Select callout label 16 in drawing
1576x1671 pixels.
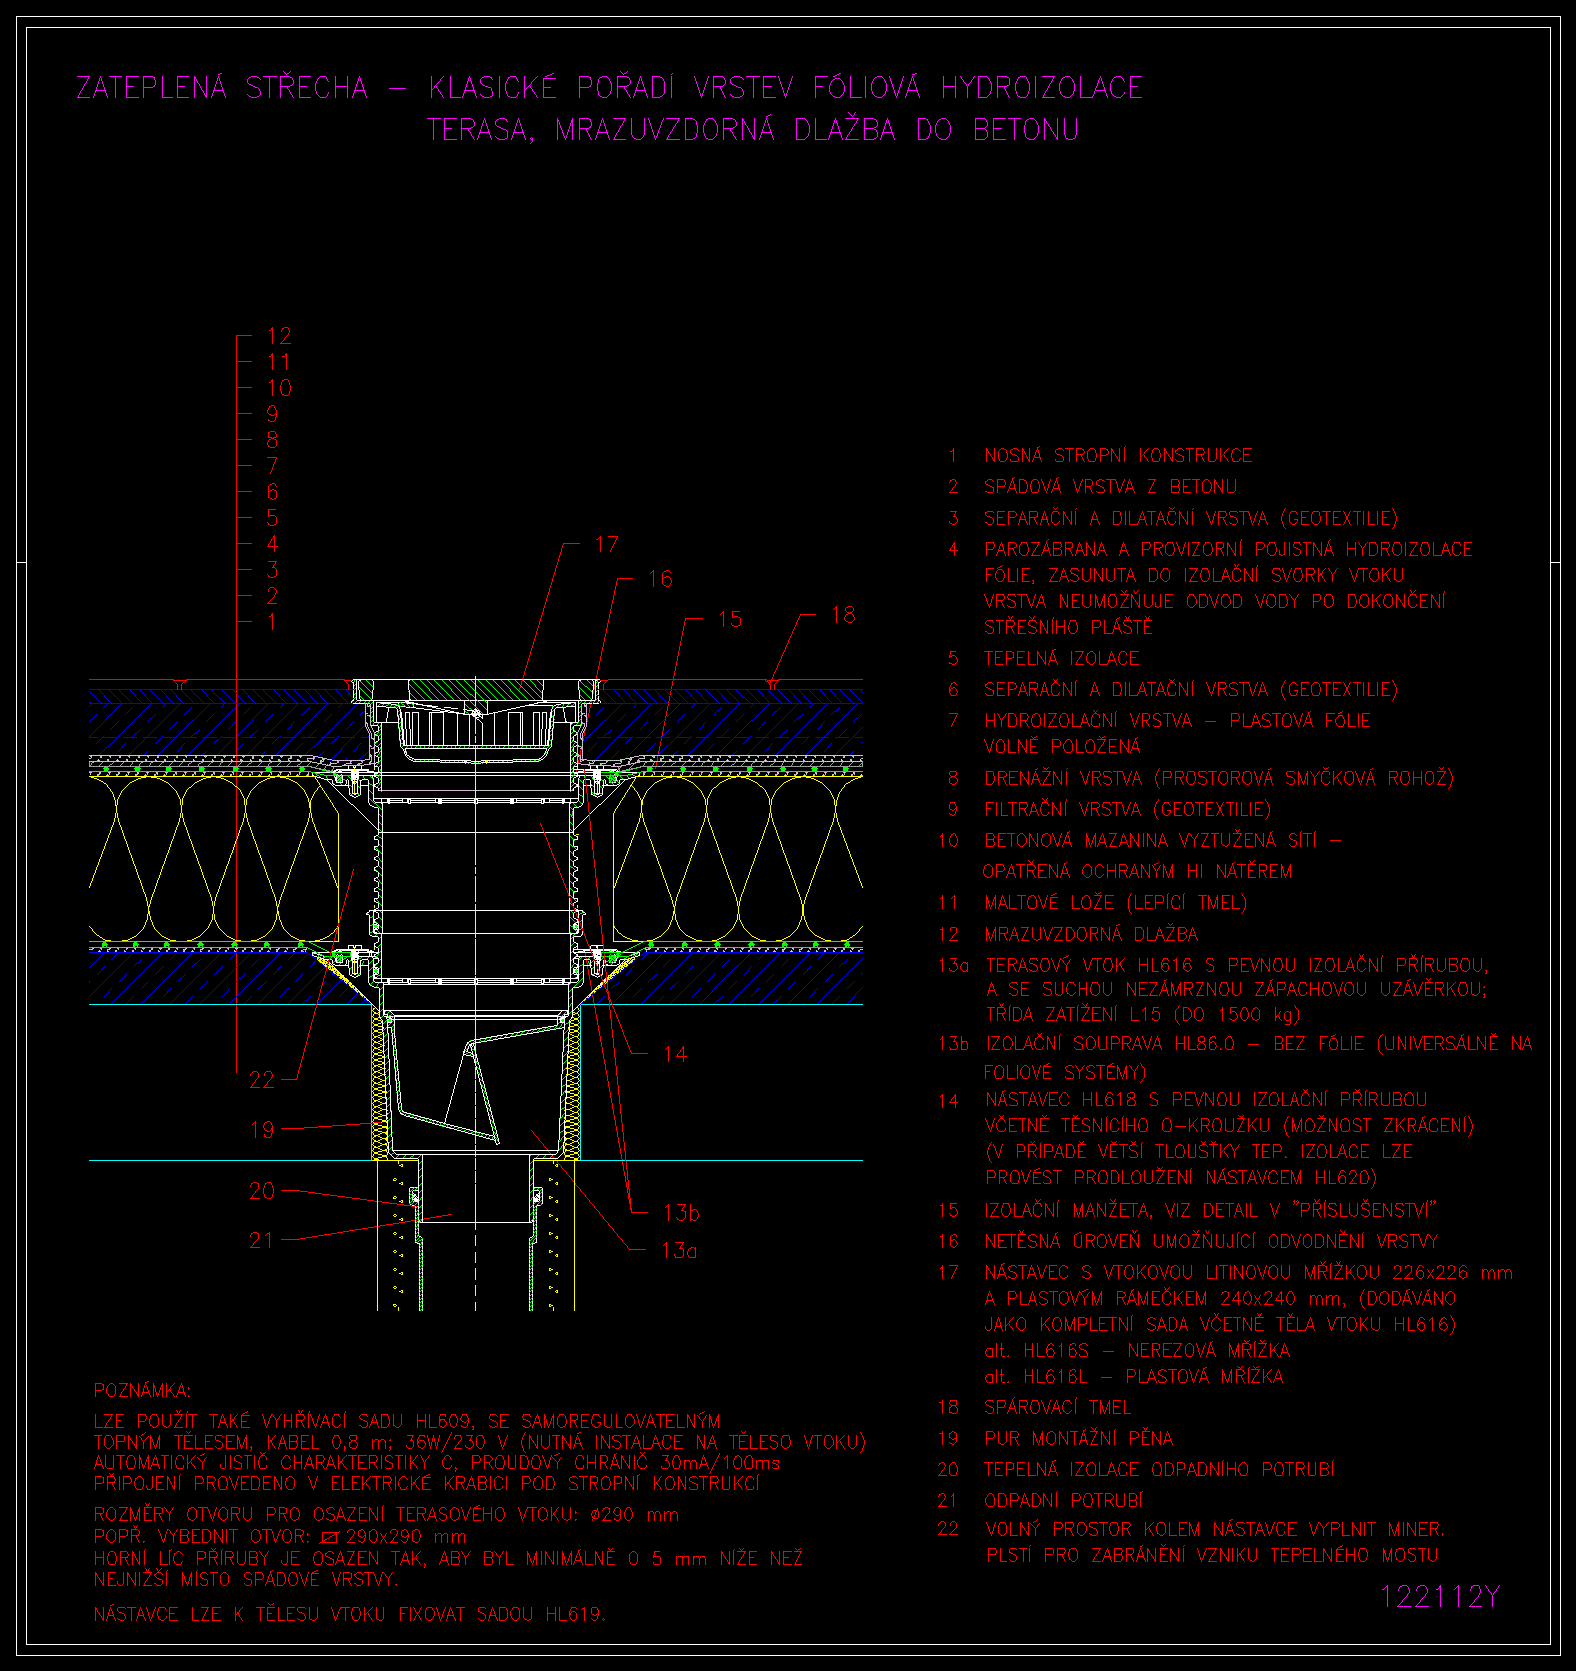tap(660, 579)
